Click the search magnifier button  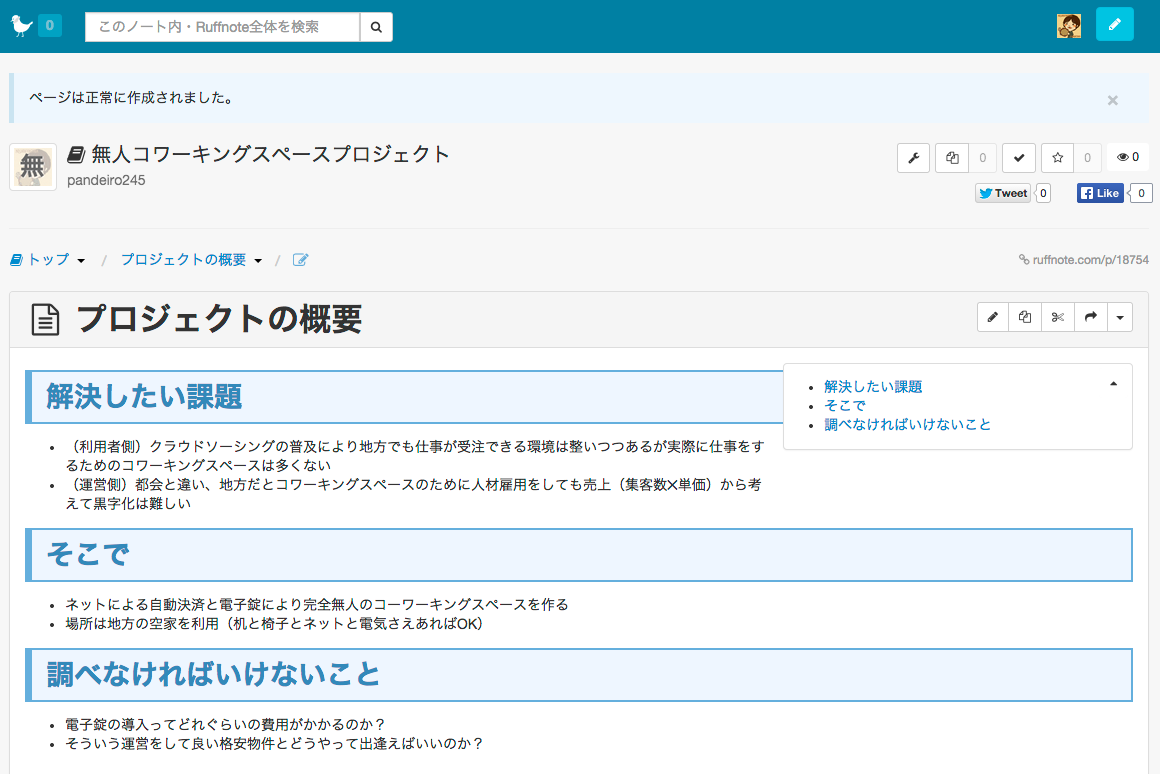tap(376, 27)
